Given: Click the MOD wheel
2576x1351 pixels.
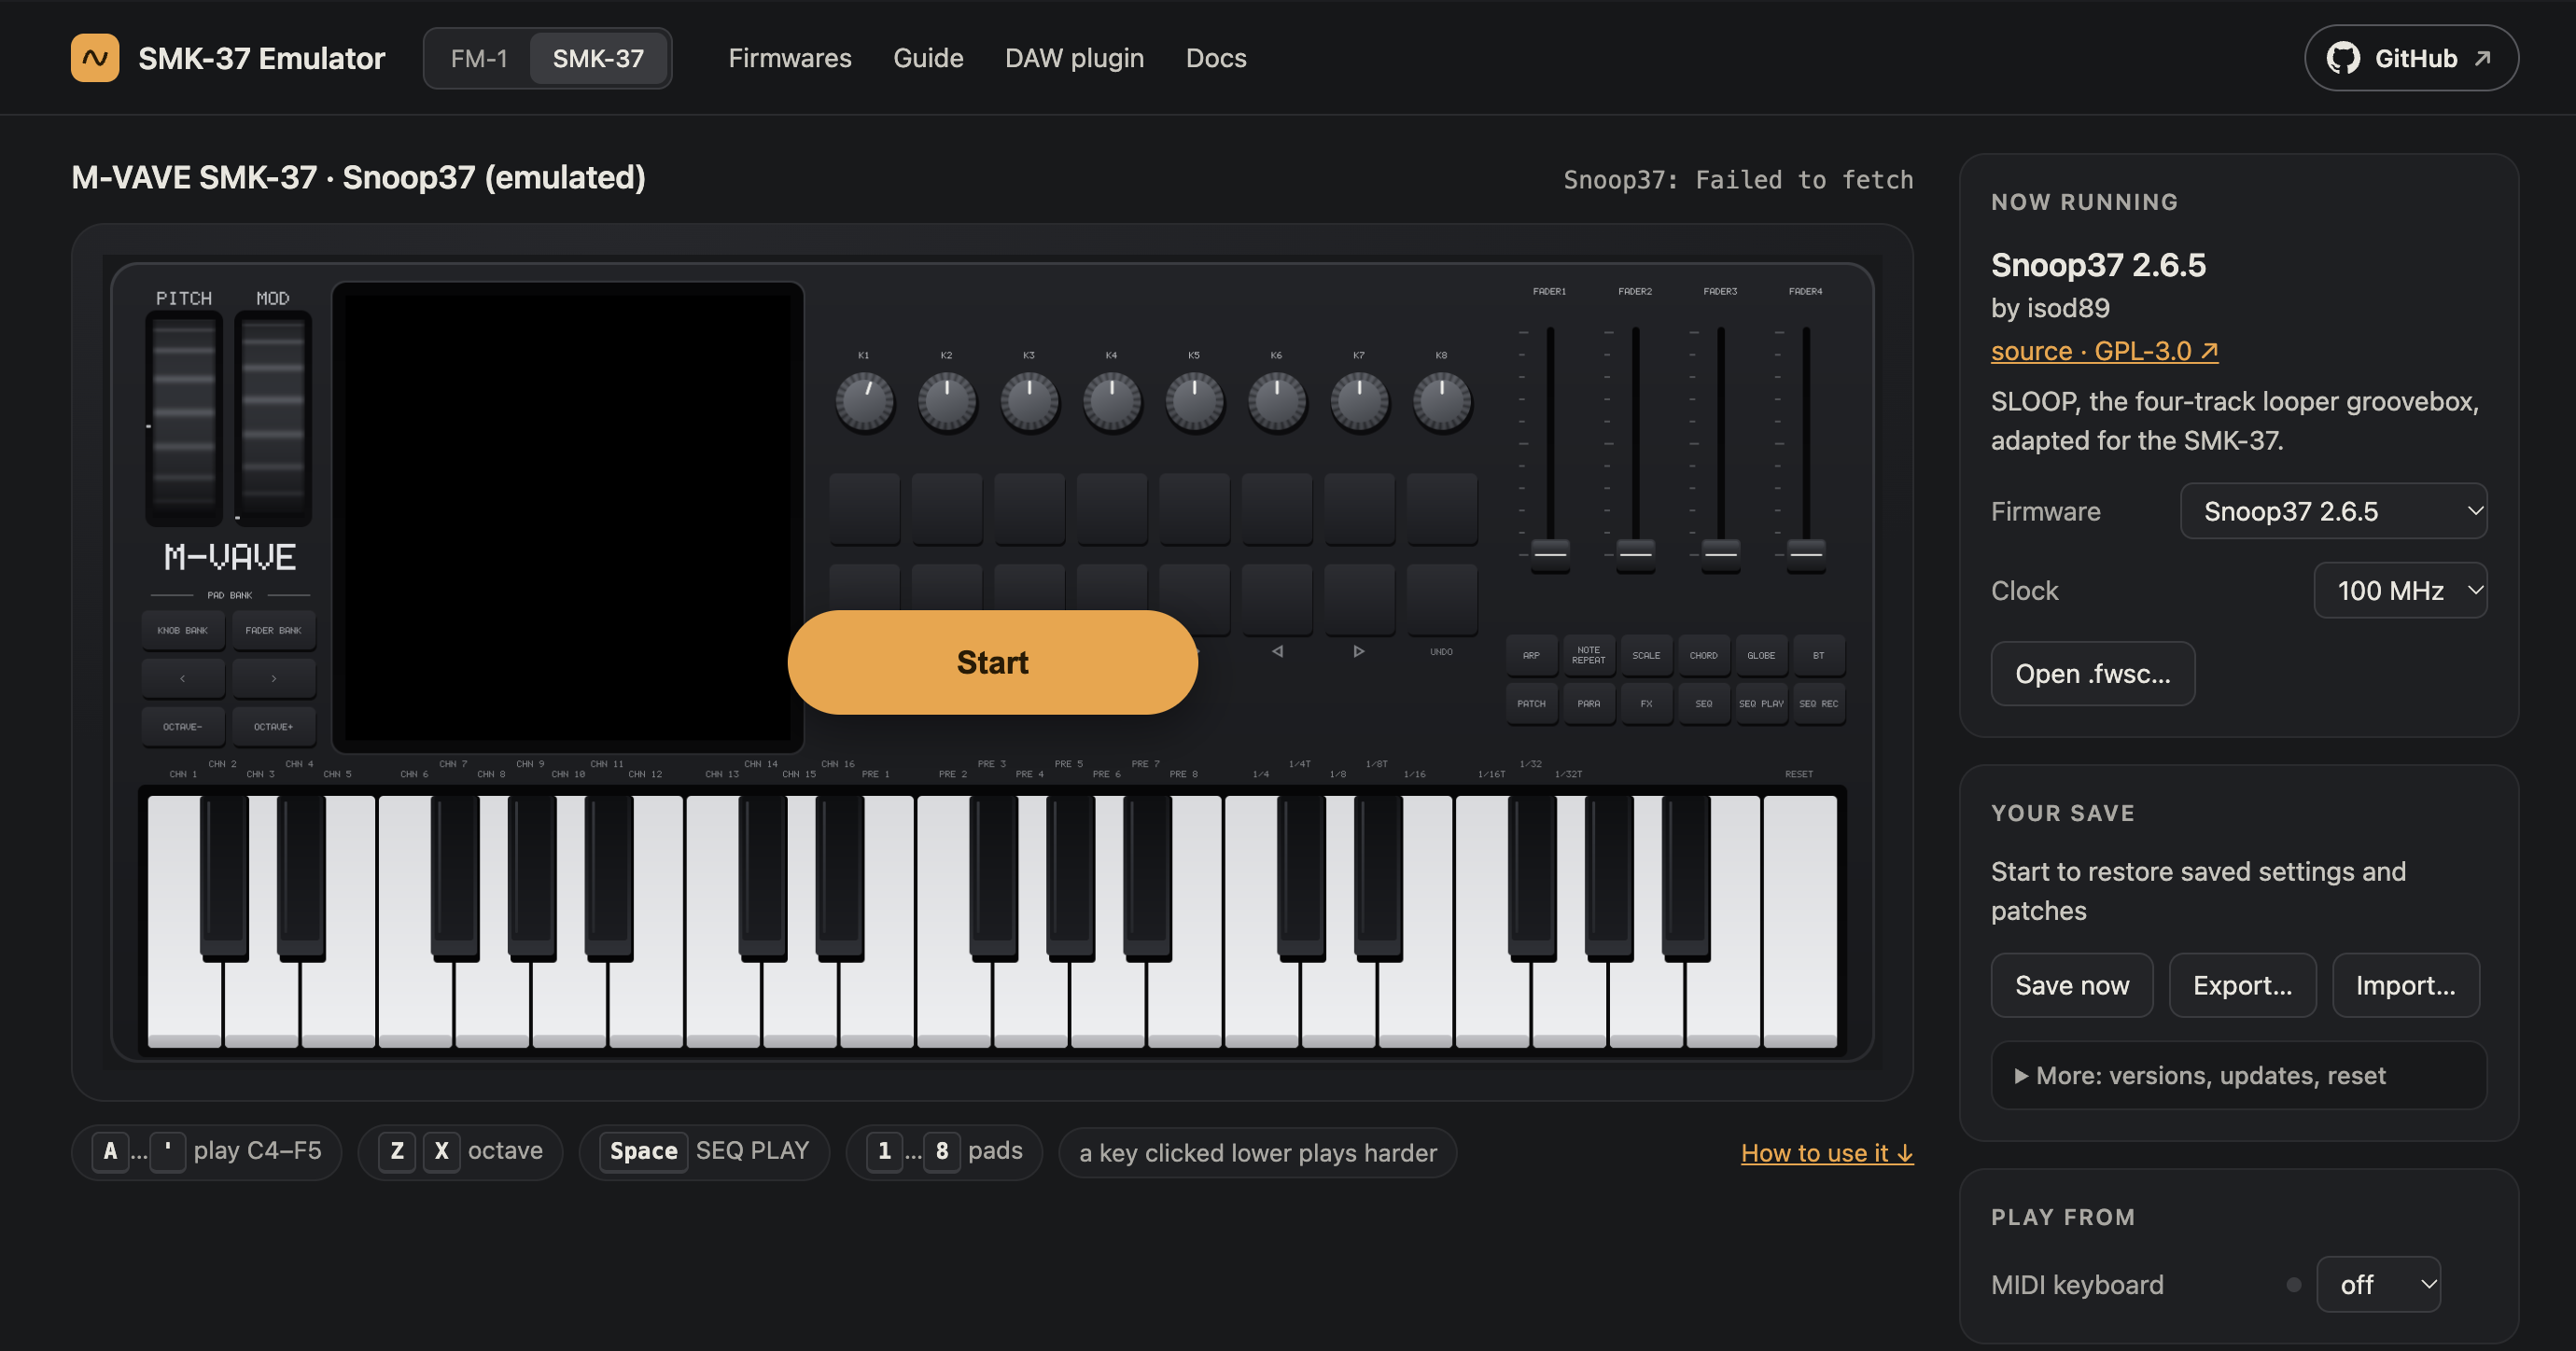Looking at the screenshot, I should click(273, 418).
